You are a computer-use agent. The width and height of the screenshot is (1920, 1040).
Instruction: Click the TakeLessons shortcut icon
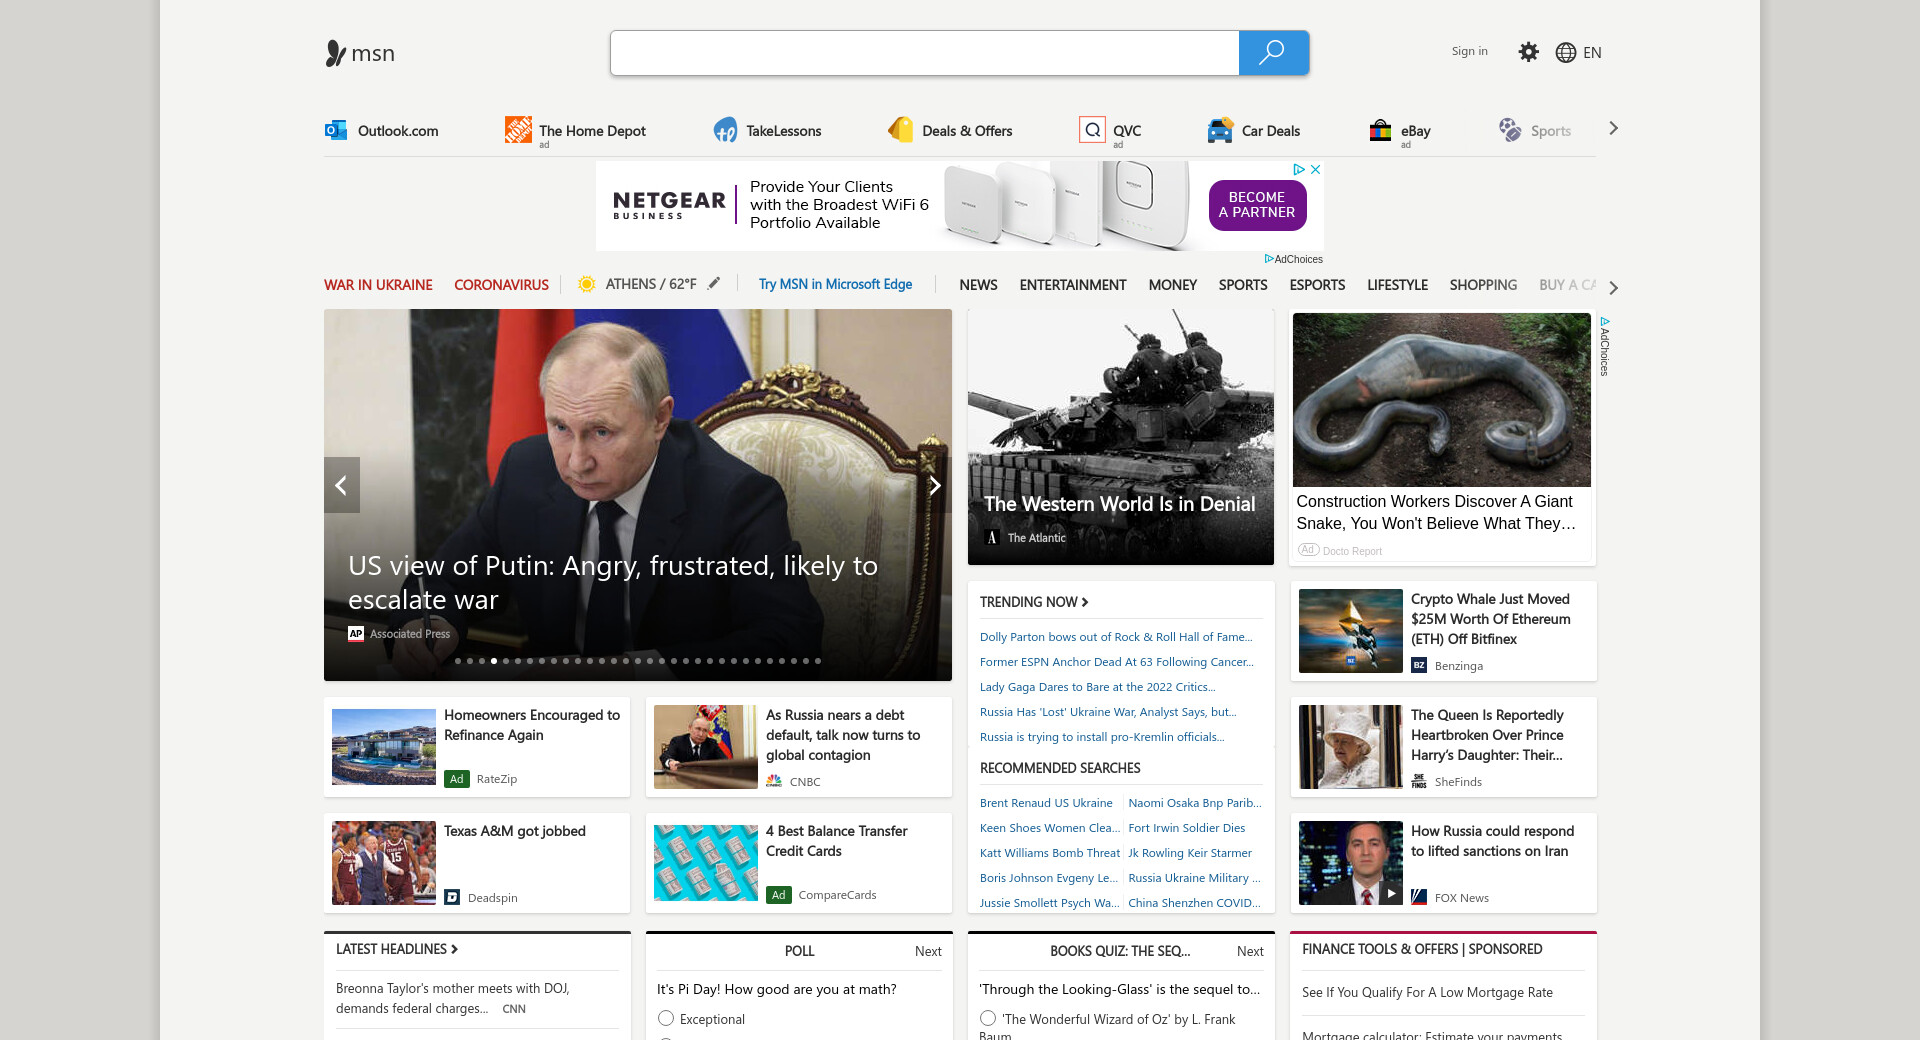(x=725, y=130)
